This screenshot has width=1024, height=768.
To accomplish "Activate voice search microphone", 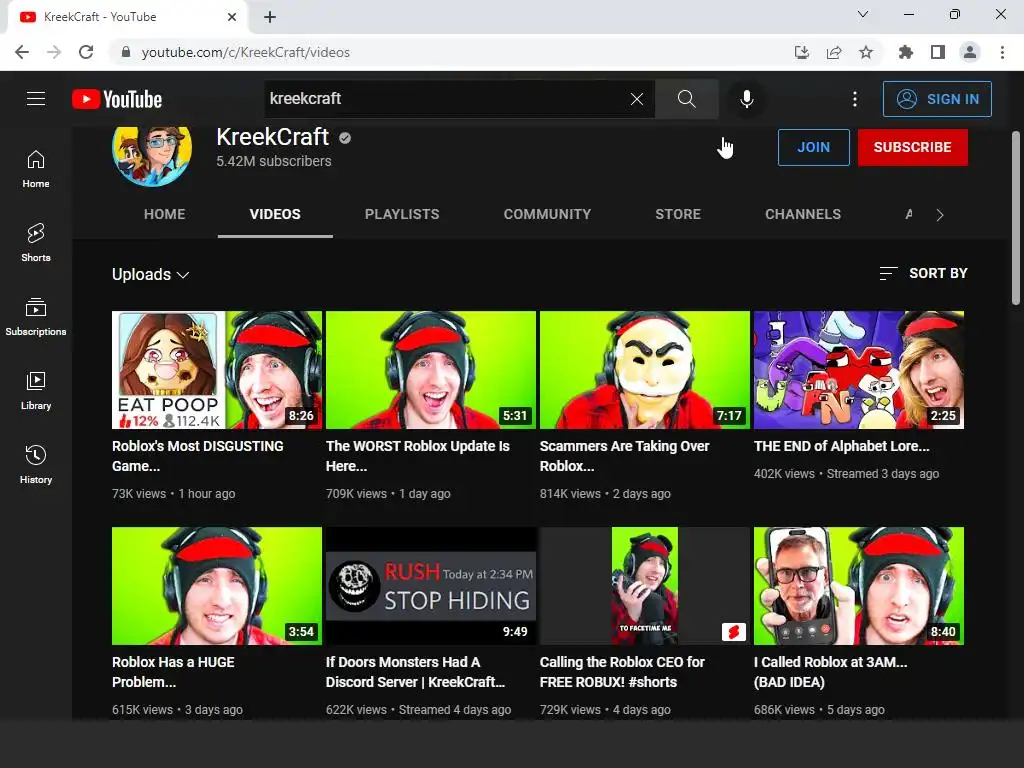I will [746, 99].
